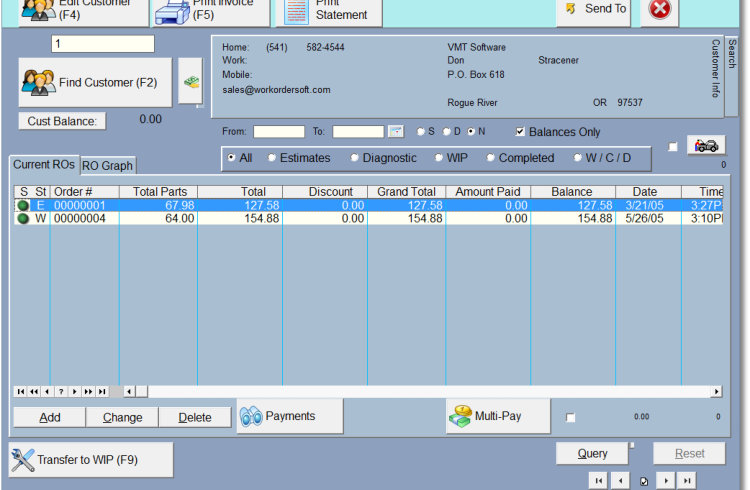
Task: Open Multi-Pay with the coins icon
Action: click(x=461, y=416)
